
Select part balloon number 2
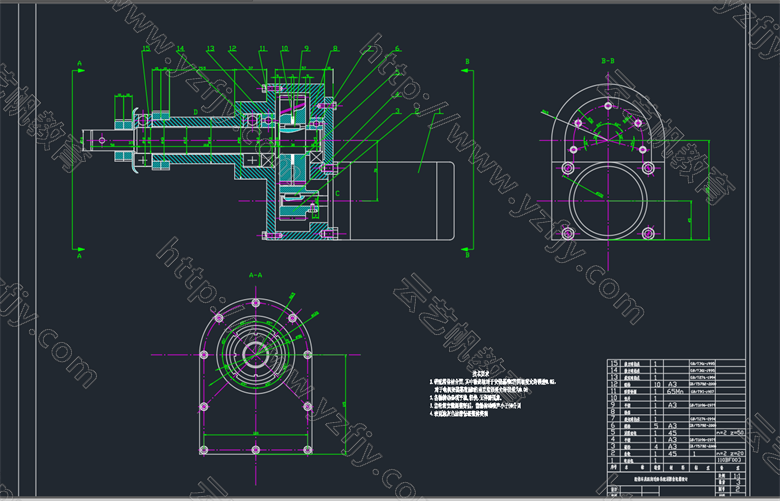tap(417, 111)
